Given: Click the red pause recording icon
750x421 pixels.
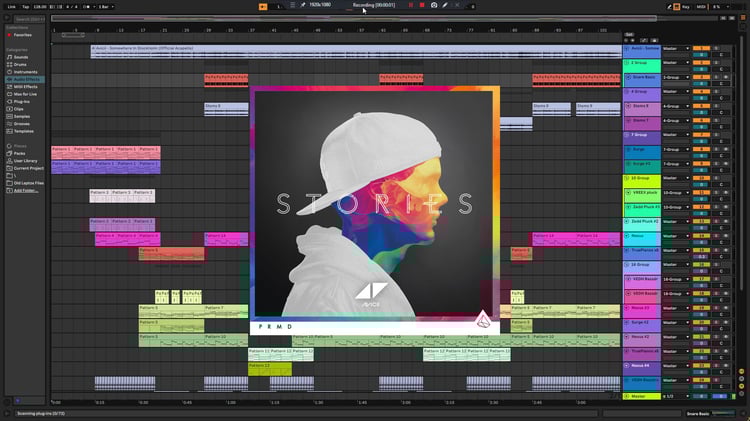Looking at the screenshot, I should pyautogui.click(x=410, y=5).
